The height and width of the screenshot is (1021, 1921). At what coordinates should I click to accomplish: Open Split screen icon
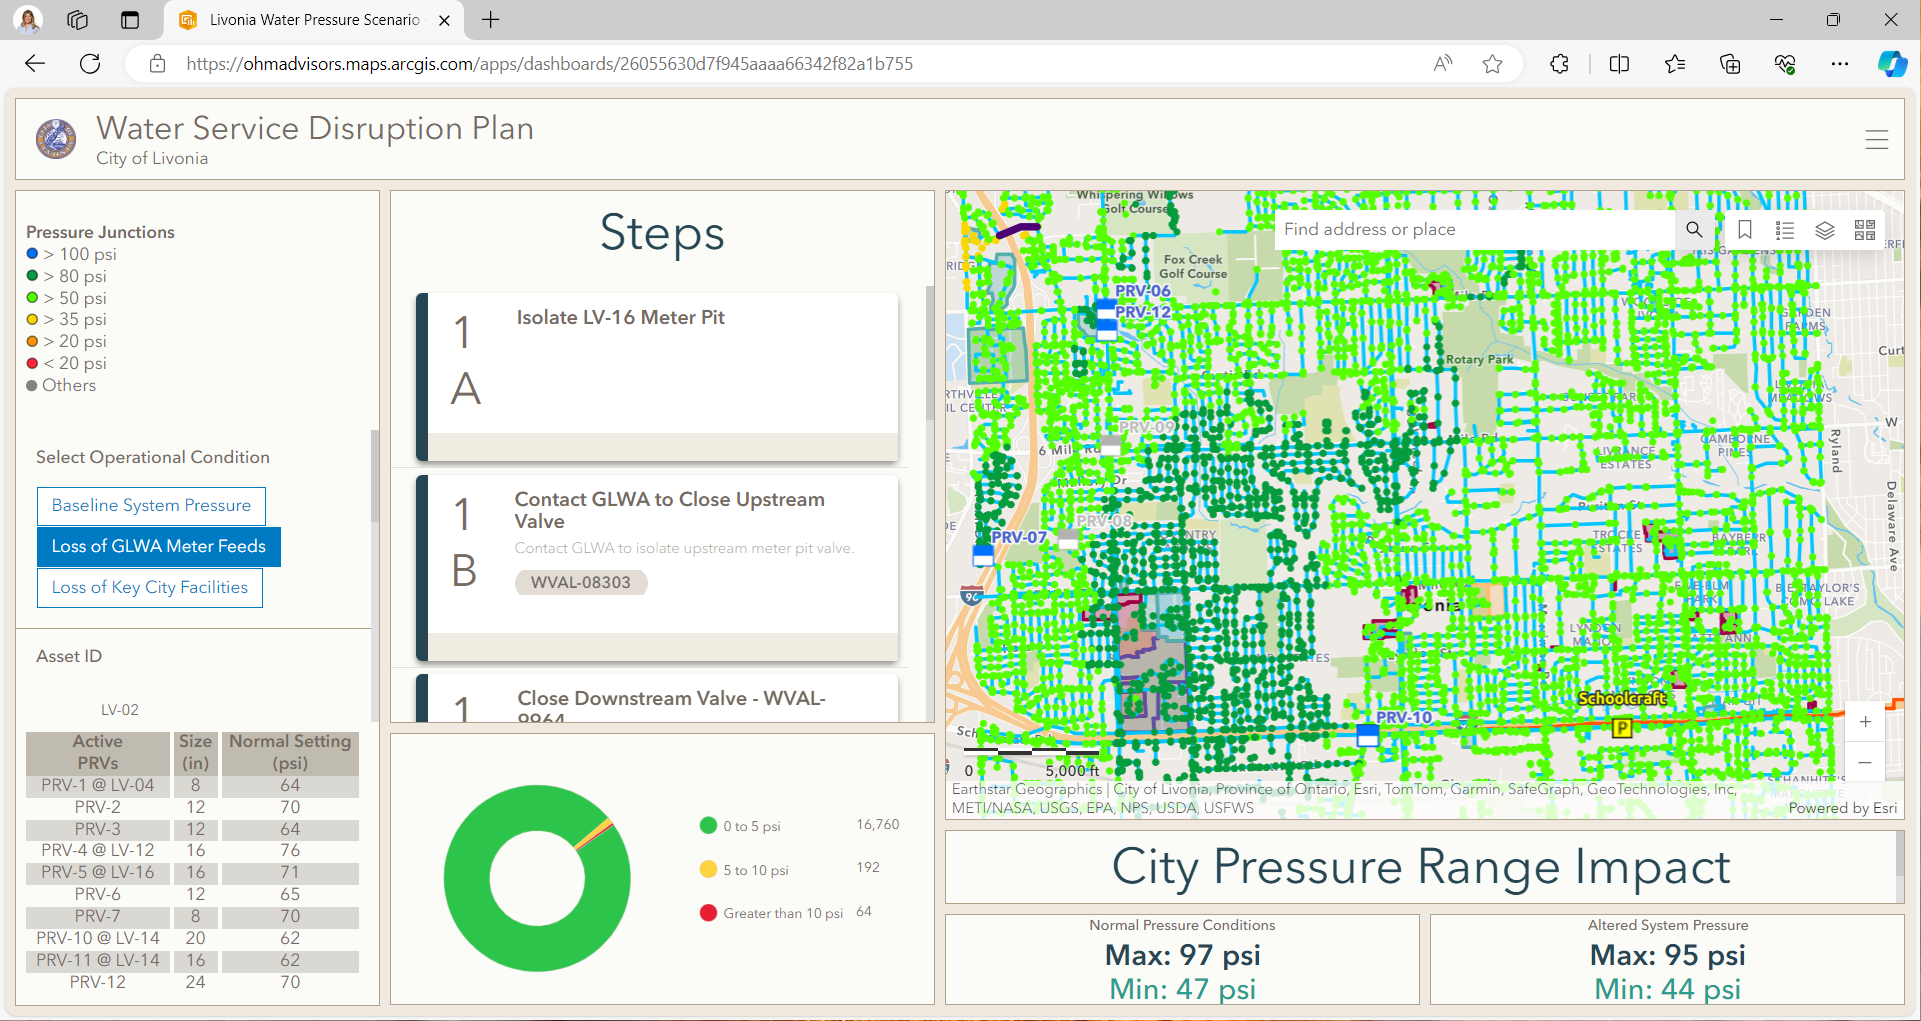point(1620,64)
